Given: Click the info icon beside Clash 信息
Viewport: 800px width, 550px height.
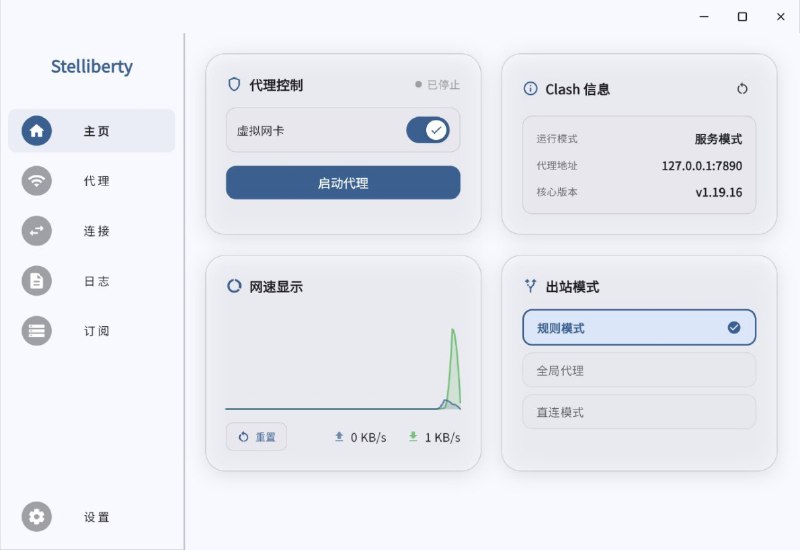Looking at the screenshot, I should (530, 89).
